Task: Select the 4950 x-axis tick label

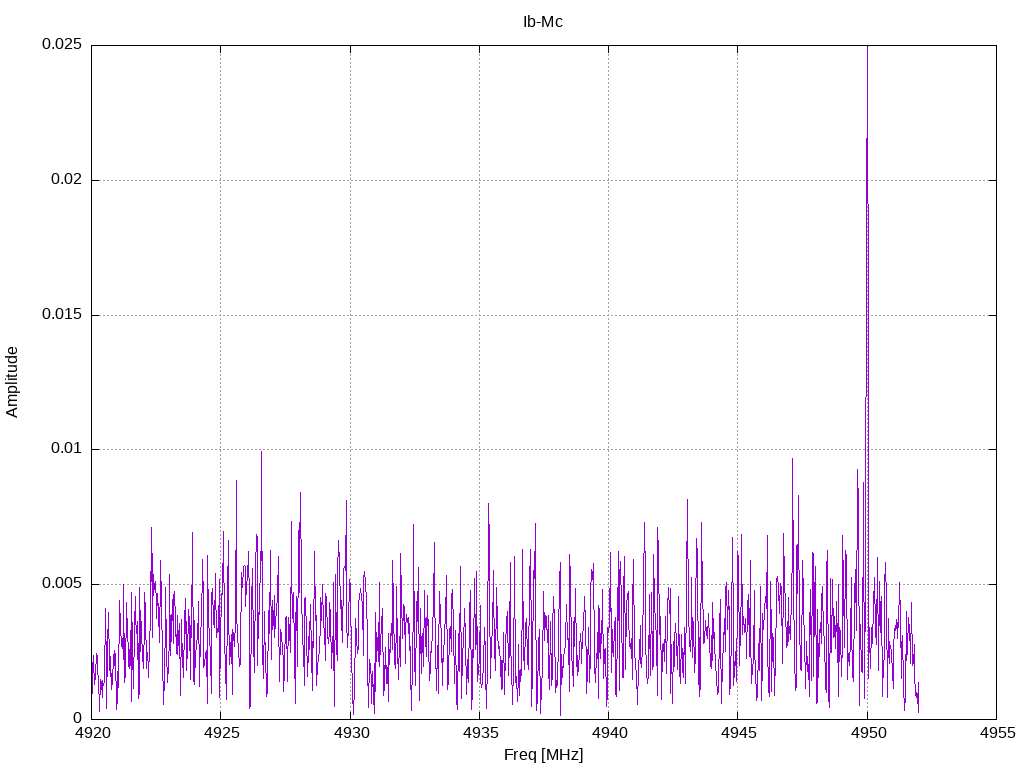Action: tap(867, 733)
